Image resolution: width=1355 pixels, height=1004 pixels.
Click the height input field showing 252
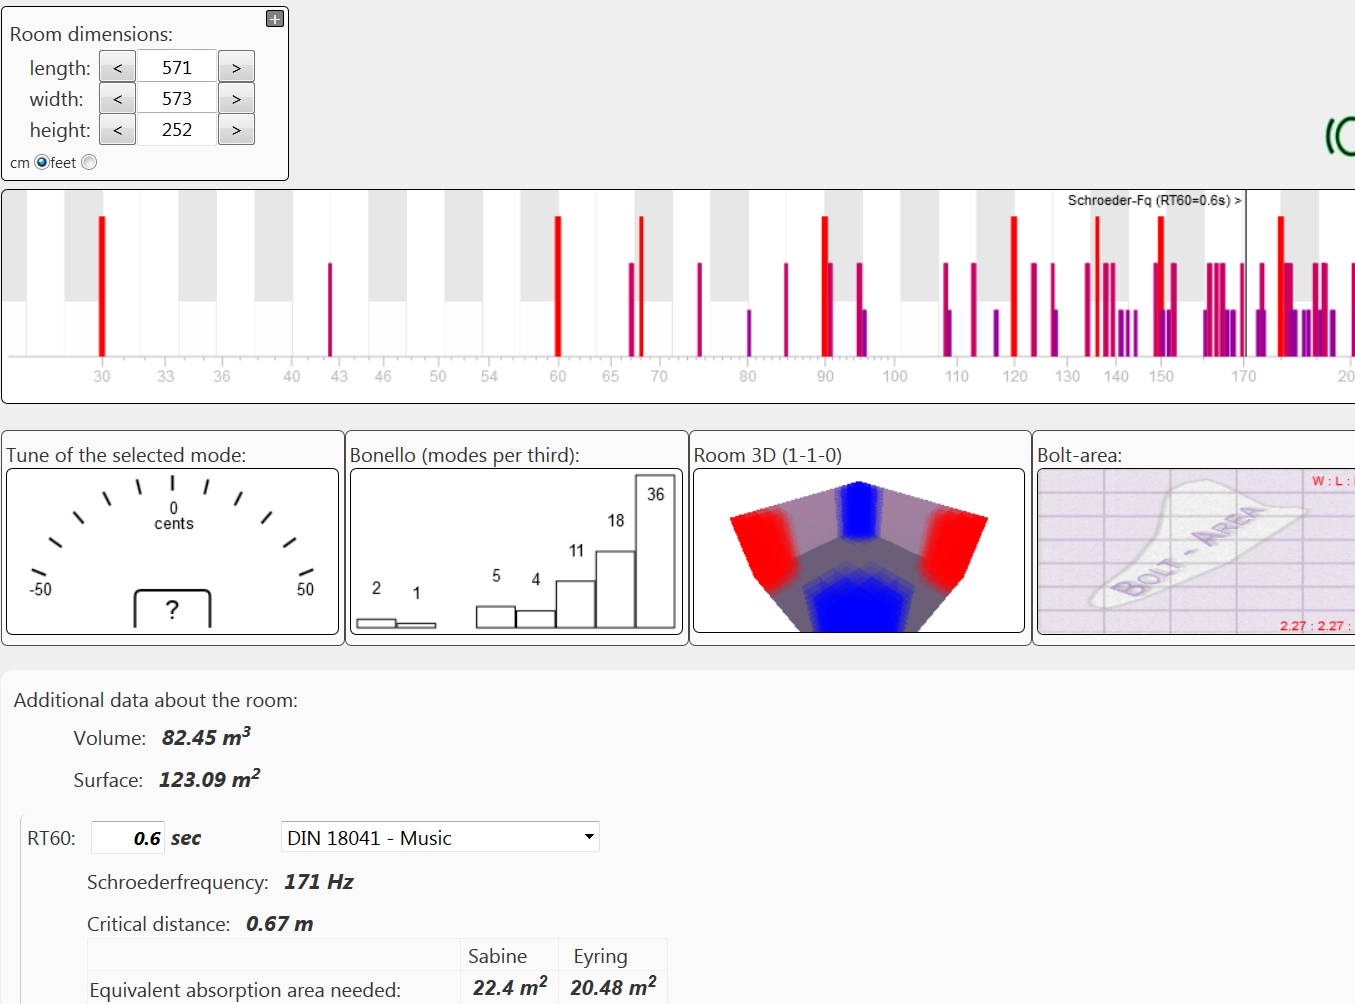[x=177, y=130]
